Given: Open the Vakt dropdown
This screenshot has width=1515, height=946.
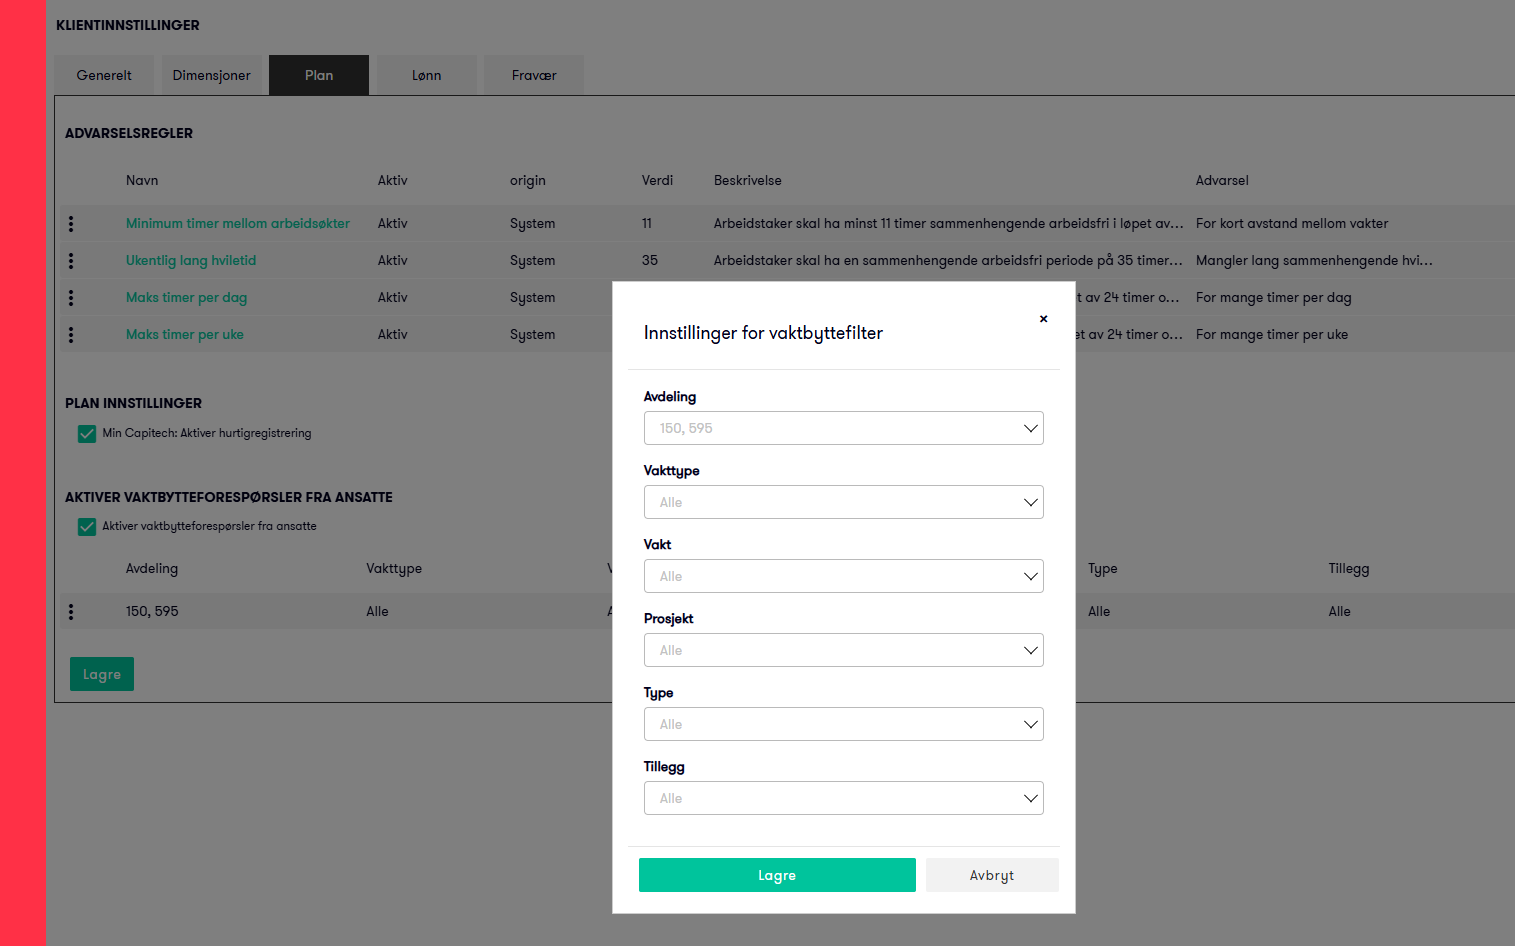Looking at the screenshot, I should coord(843,576).
